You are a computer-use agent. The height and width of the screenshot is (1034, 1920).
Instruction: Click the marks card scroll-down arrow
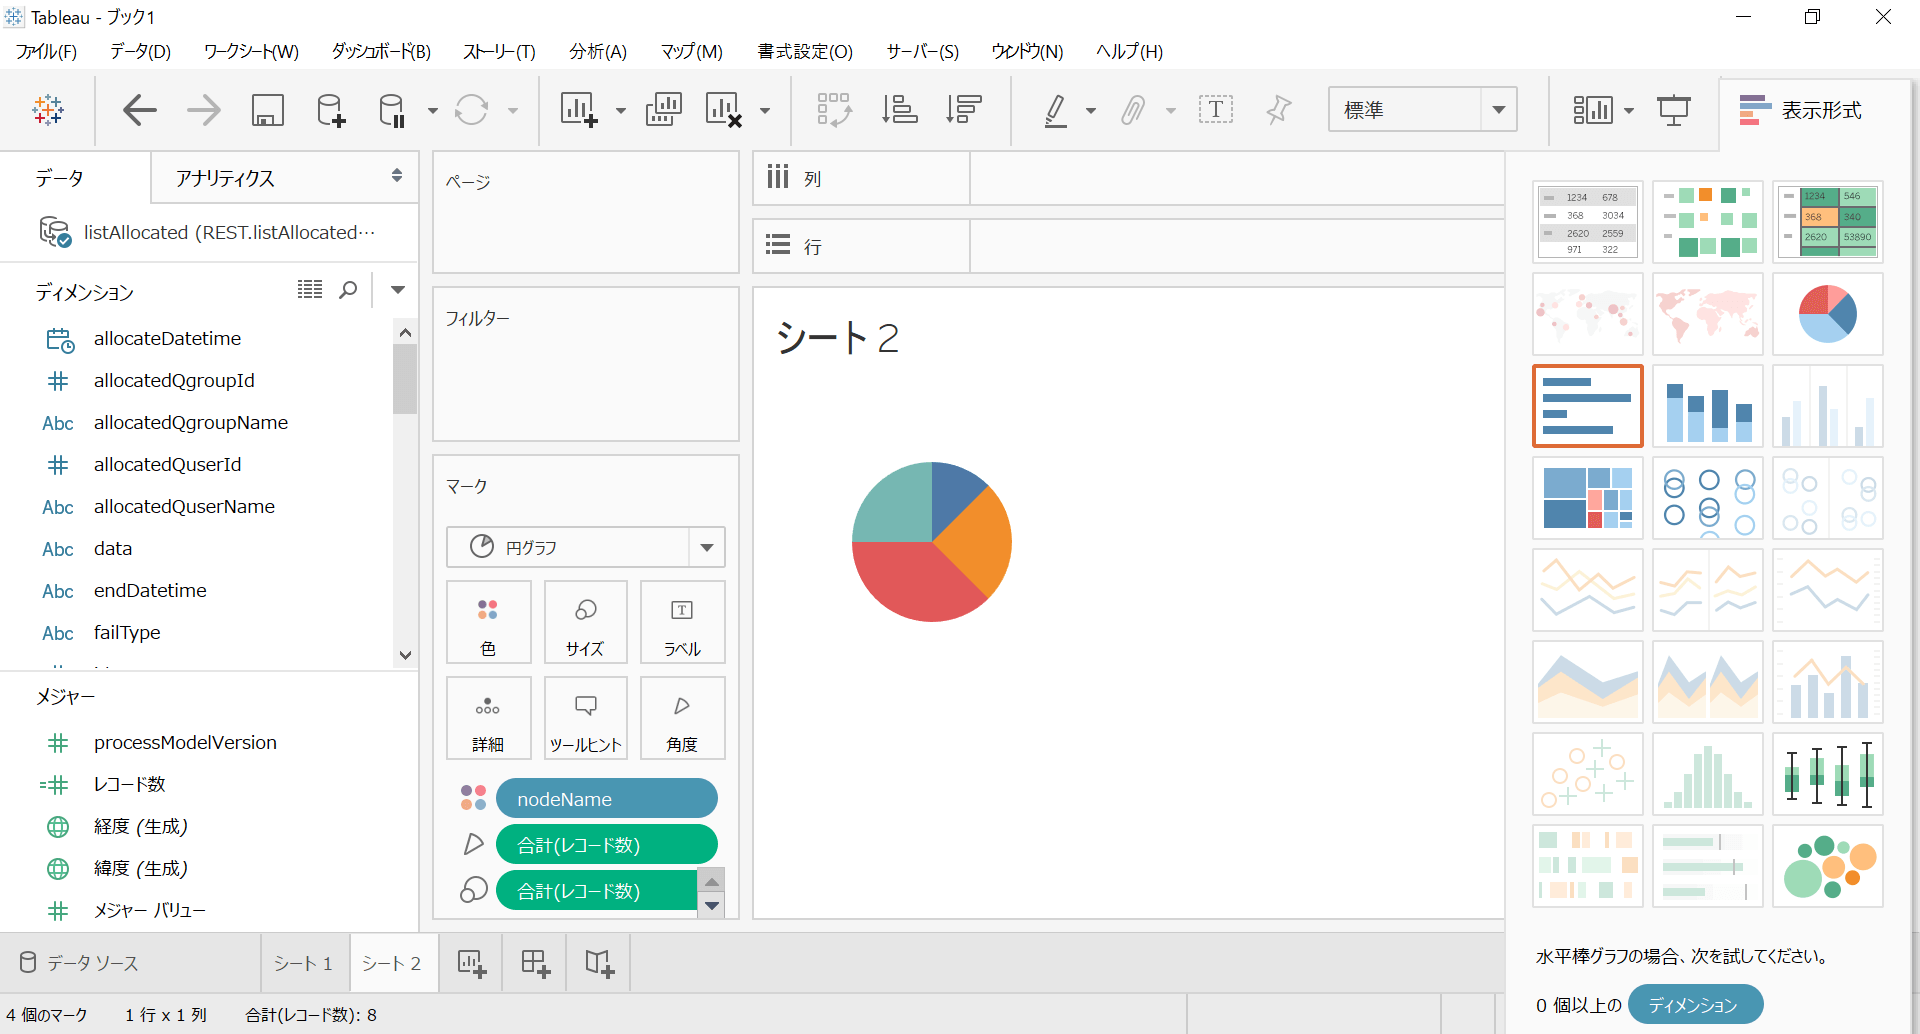[x=712, y=906]
